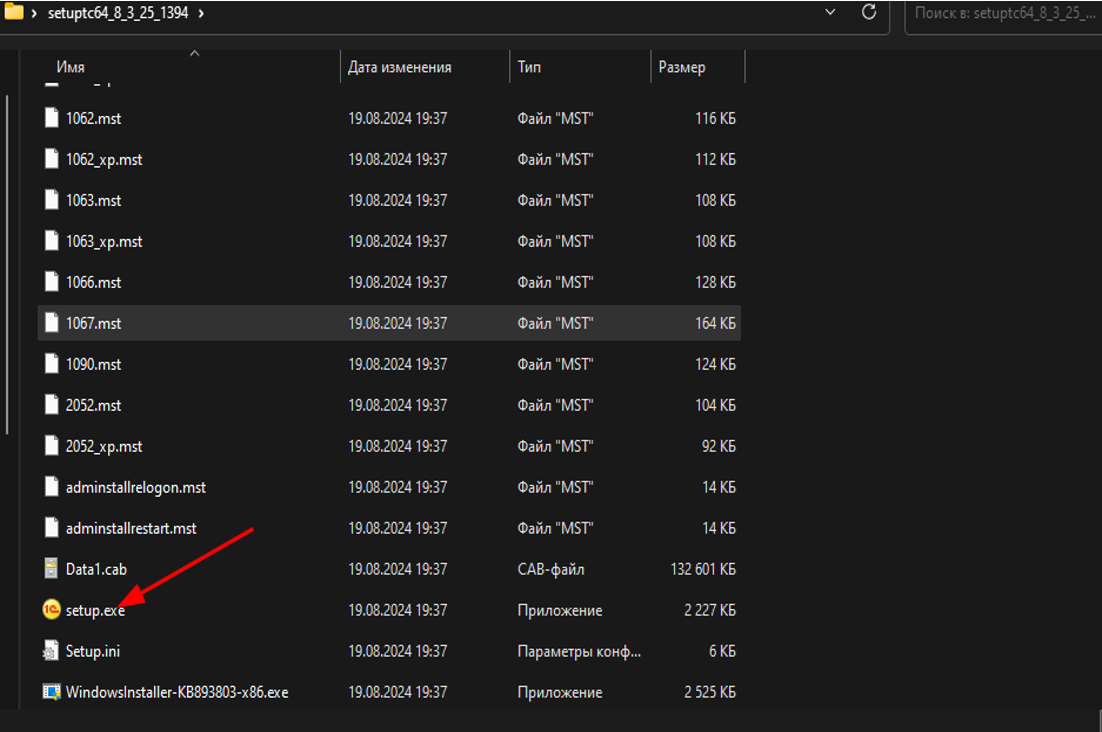Click the search field Поиск в setuptc64
The image size is (1102, 732).
click(1000, 13)
